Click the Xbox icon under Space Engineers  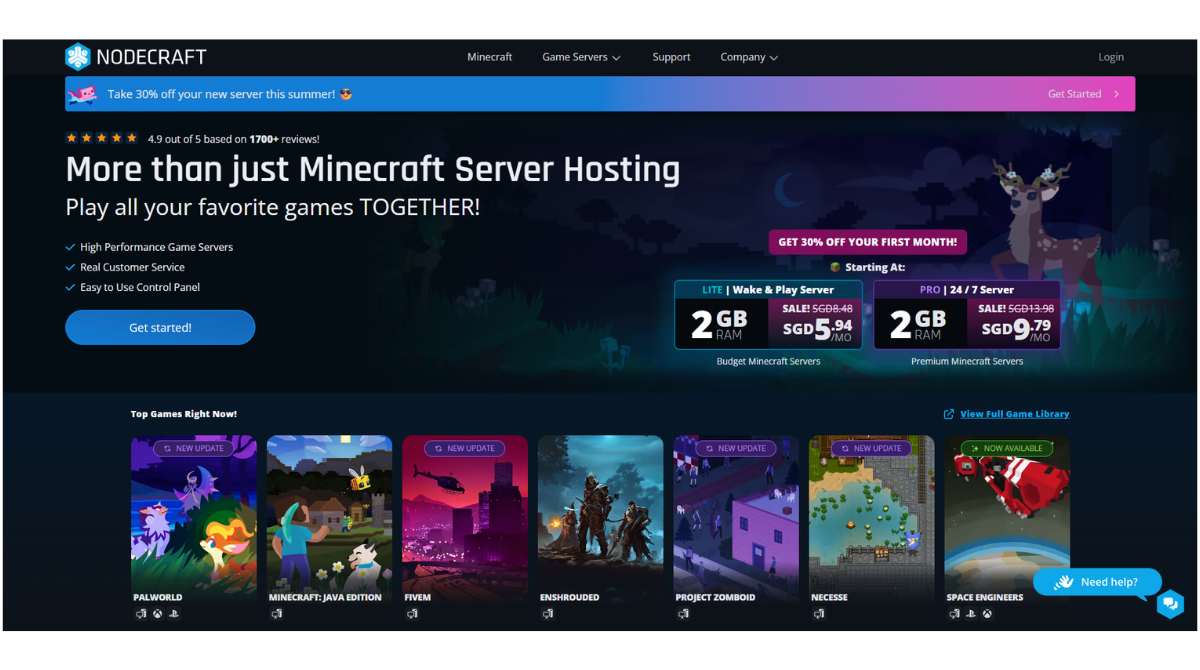tap(986, 614)
